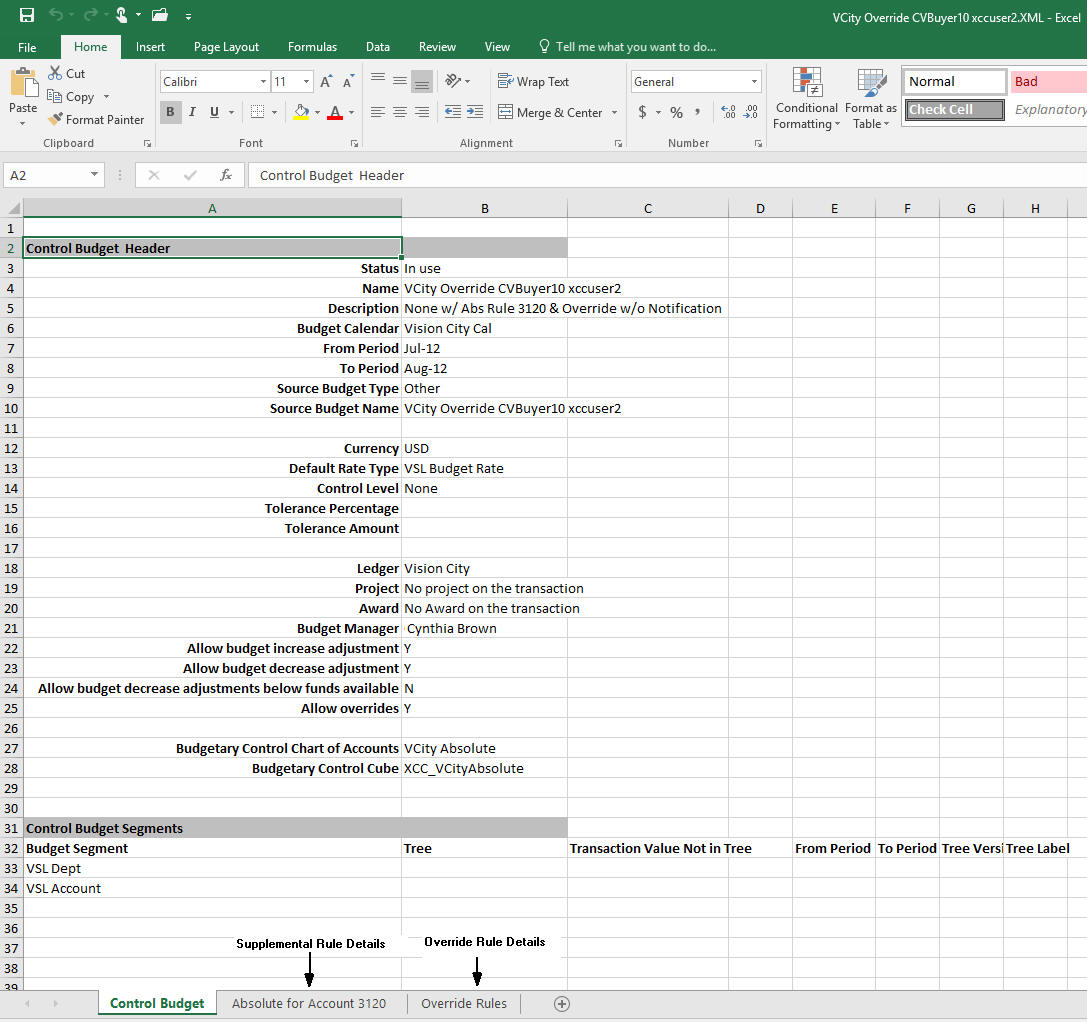Click the Open folder icon in Quick Access
The image size is (1087, 1022).
[x=160, y=15]
